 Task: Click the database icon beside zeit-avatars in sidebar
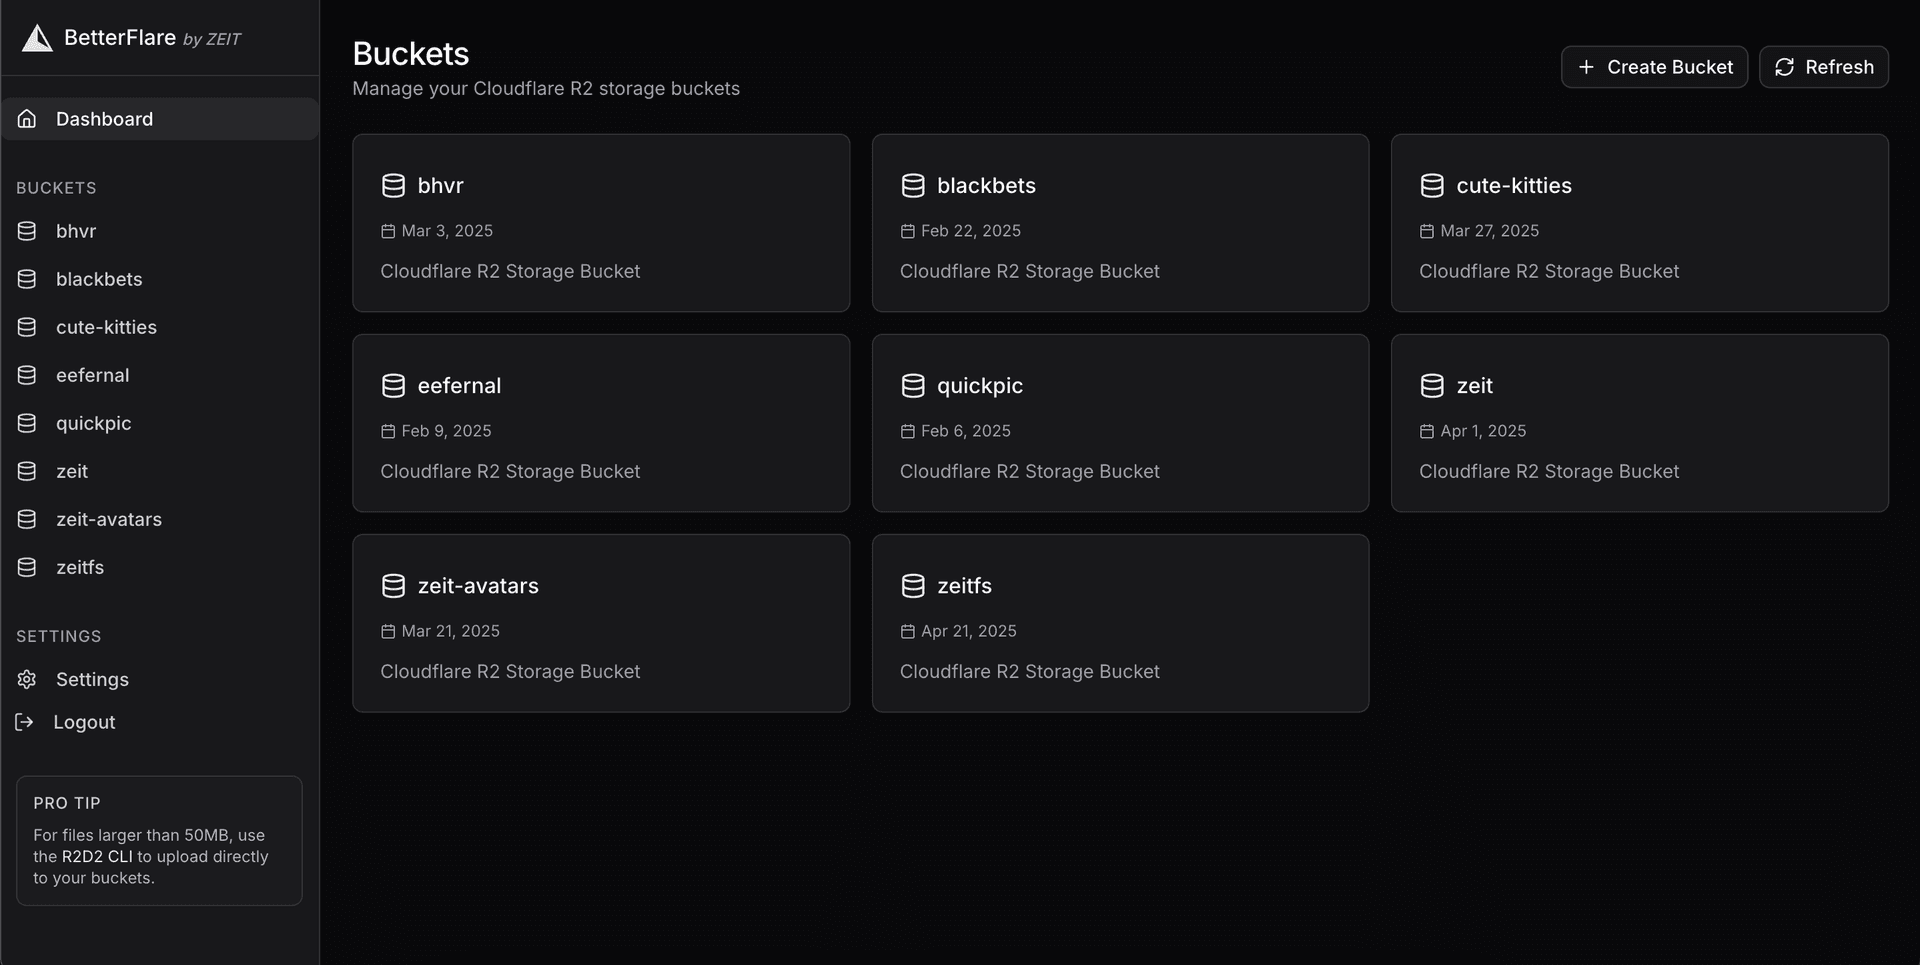click(27, 519)
